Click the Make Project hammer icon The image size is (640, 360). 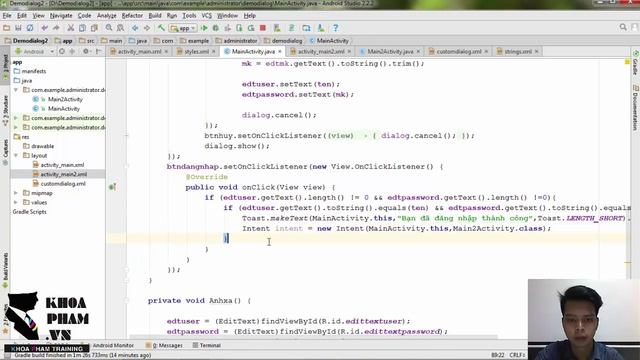click(162, 28)
